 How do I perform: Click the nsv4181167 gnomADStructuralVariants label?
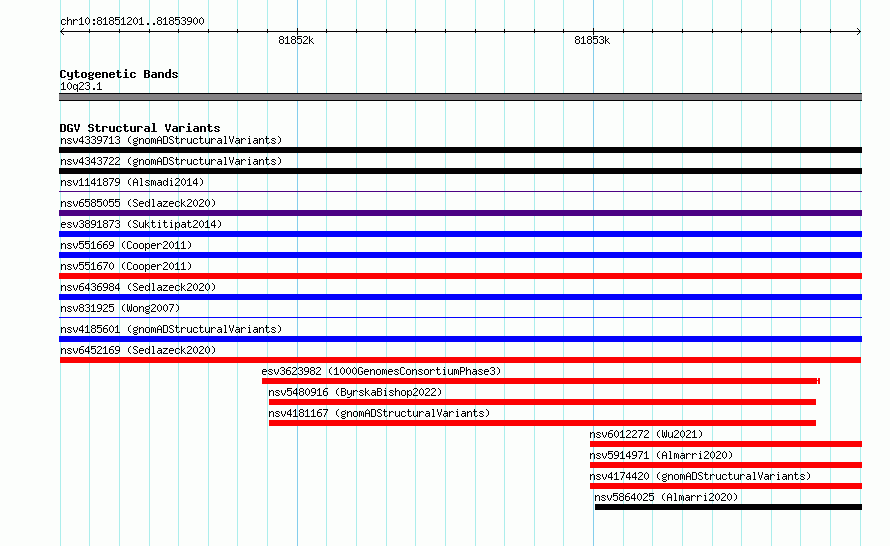pyautogui.click(x=379, y=413)
